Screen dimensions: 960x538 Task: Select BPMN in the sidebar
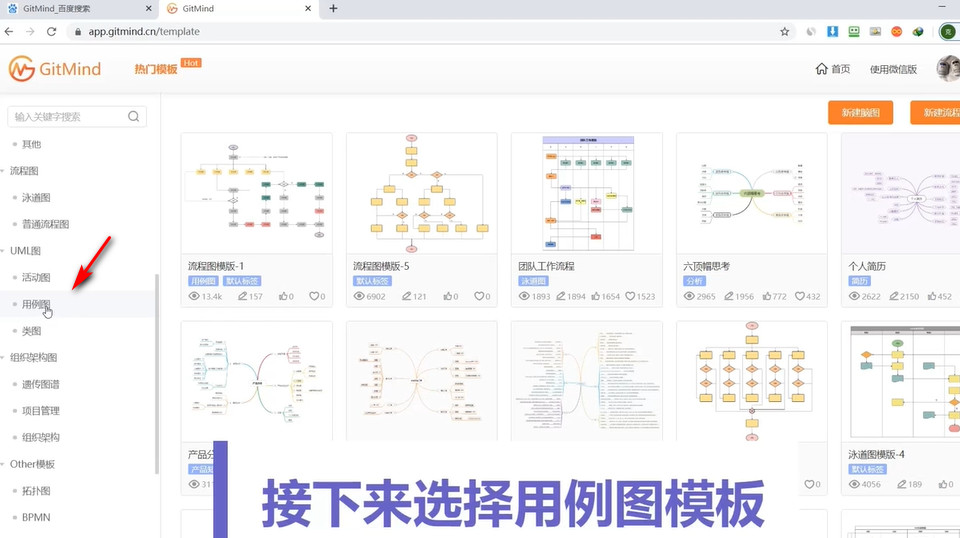[x=36, y=517]
